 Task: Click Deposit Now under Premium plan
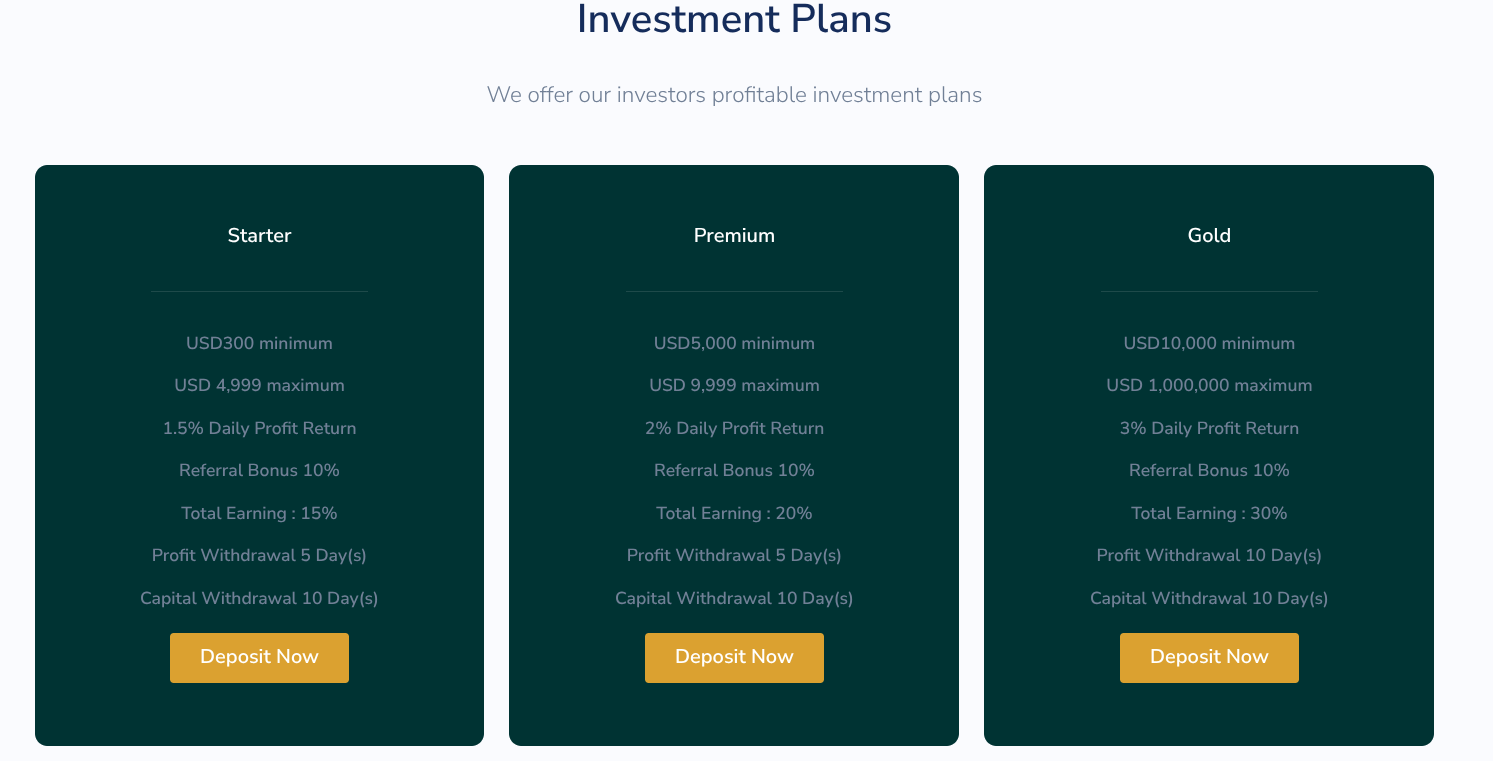(x=734, y=657)
